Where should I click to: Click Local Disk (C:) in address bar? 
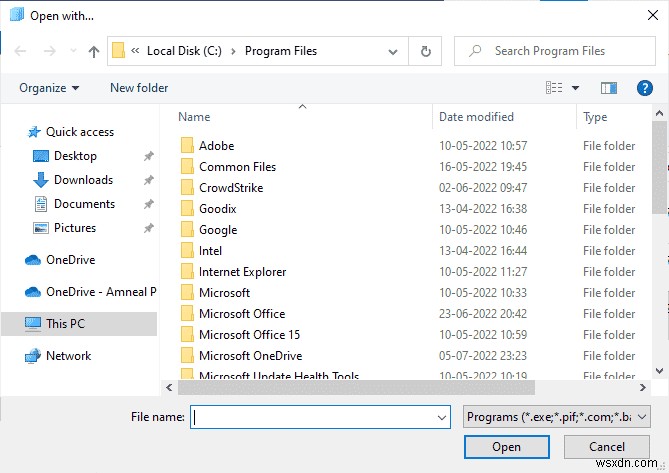tap(184, 51)
